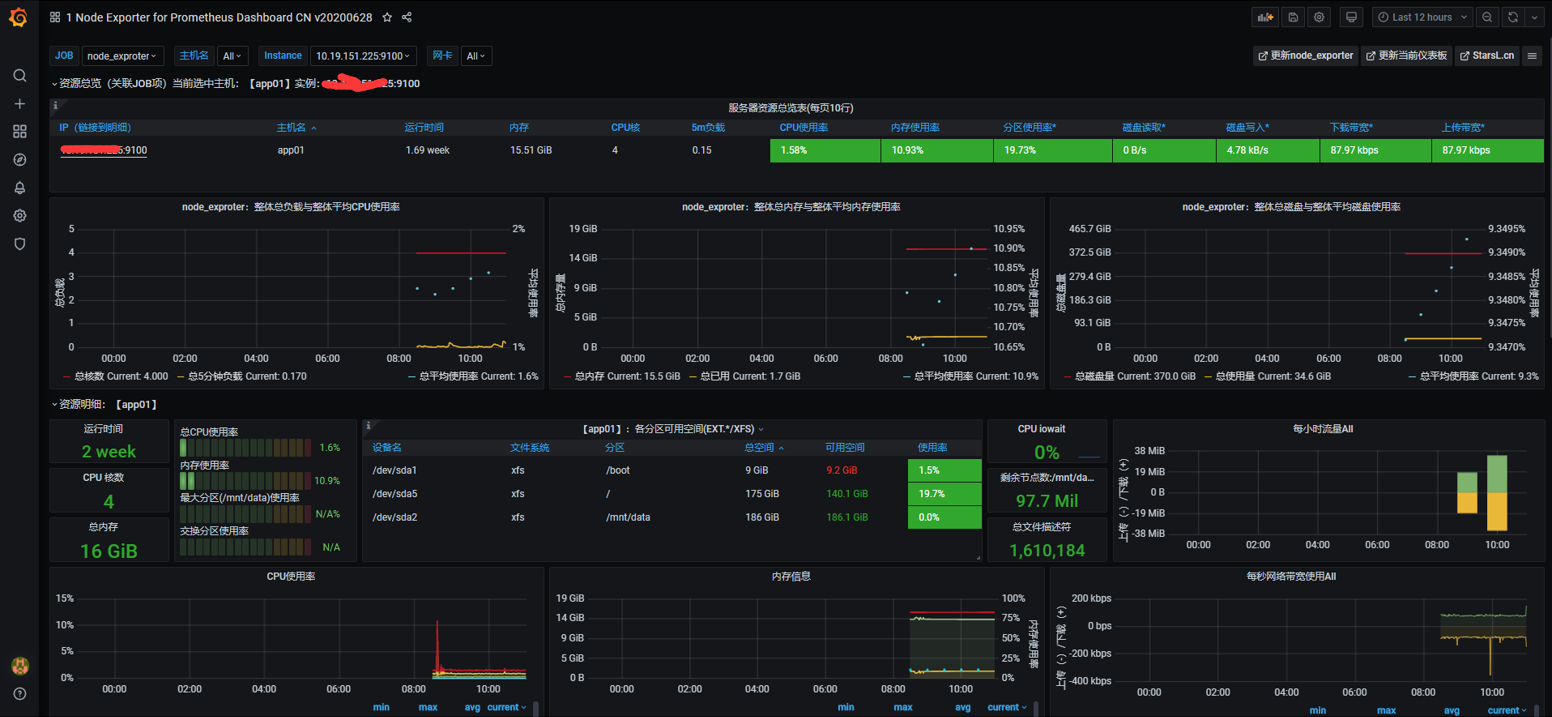Viewport: 1552px width, 717px height.
Task: Click the Add panel icon in top toolbar
Action: [1264, 17]
